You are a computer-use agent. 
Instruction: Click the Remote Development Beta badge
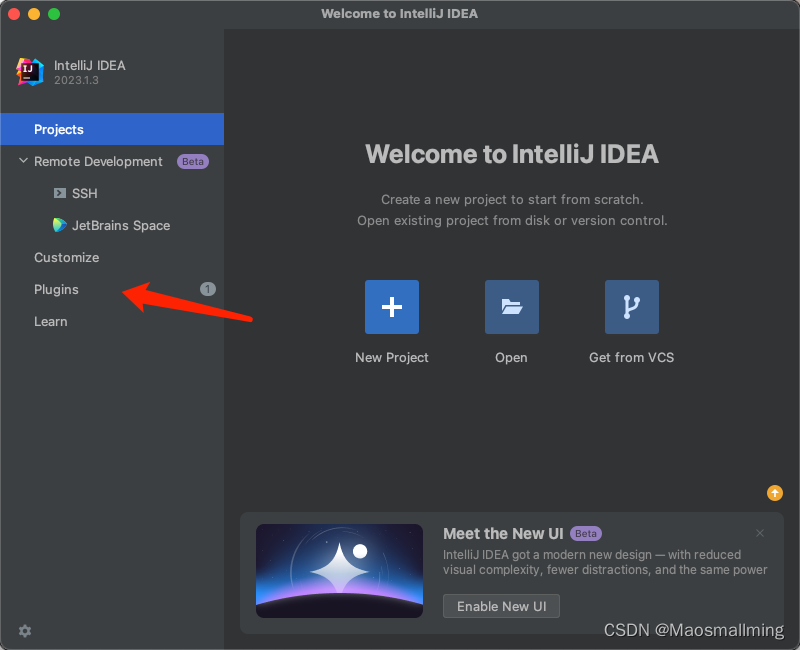193,161
